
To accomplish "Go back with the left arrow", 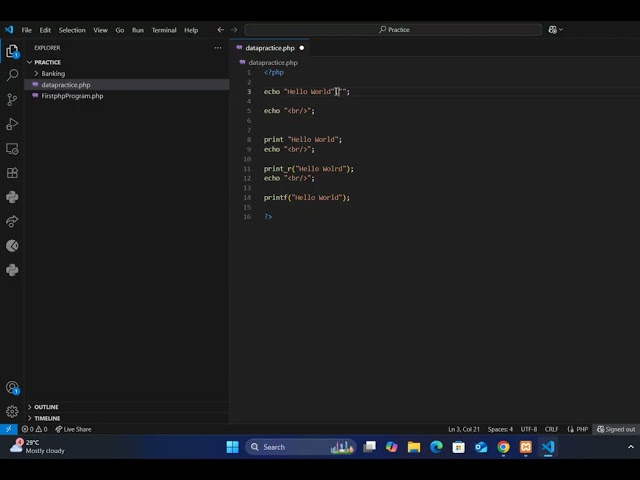I will click(220, 30).
